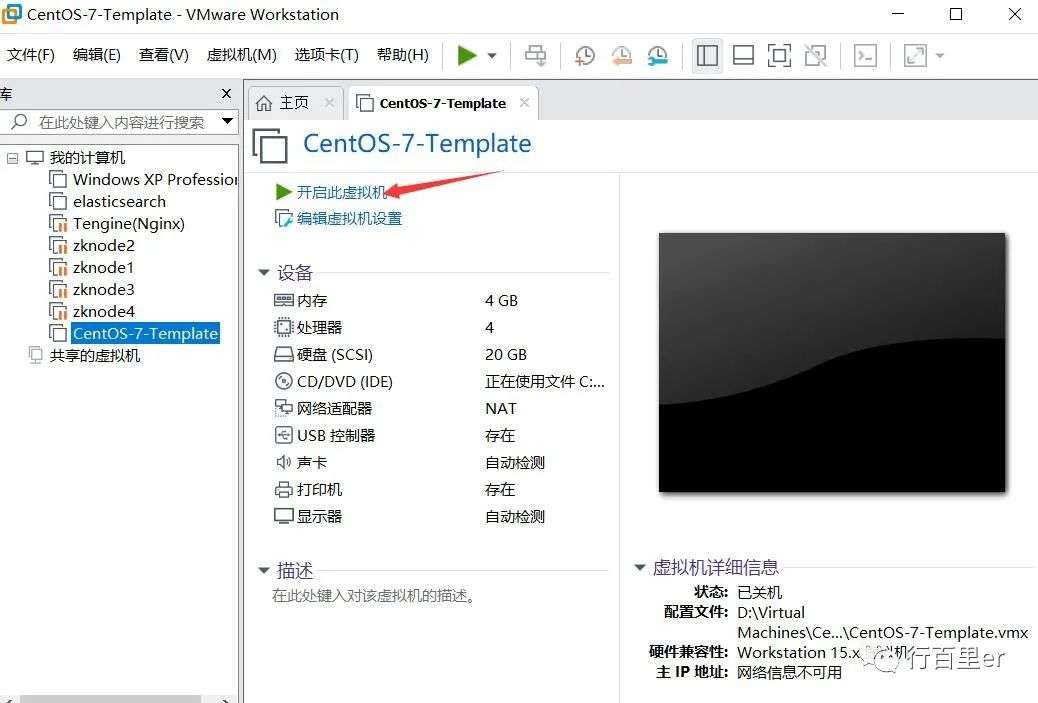This screenshot has height=703, width=1038.
Task: Click the green power-on play toolbar icon
Action: click(467, 55)
